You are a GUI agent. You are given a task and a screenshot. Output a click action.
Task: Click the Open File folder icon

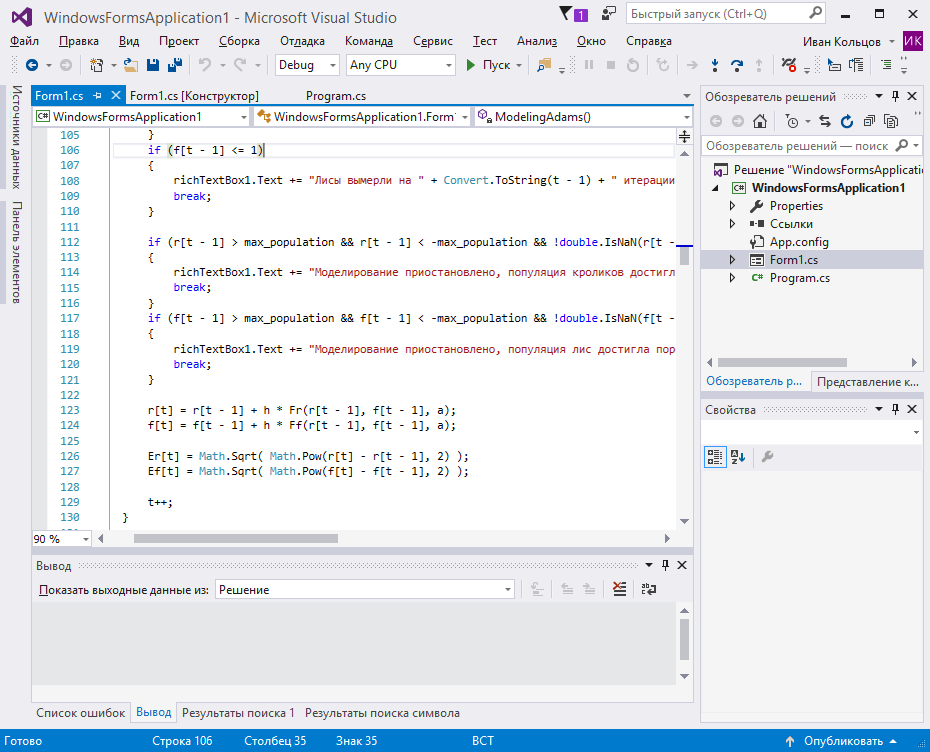(x=131, y=65)
